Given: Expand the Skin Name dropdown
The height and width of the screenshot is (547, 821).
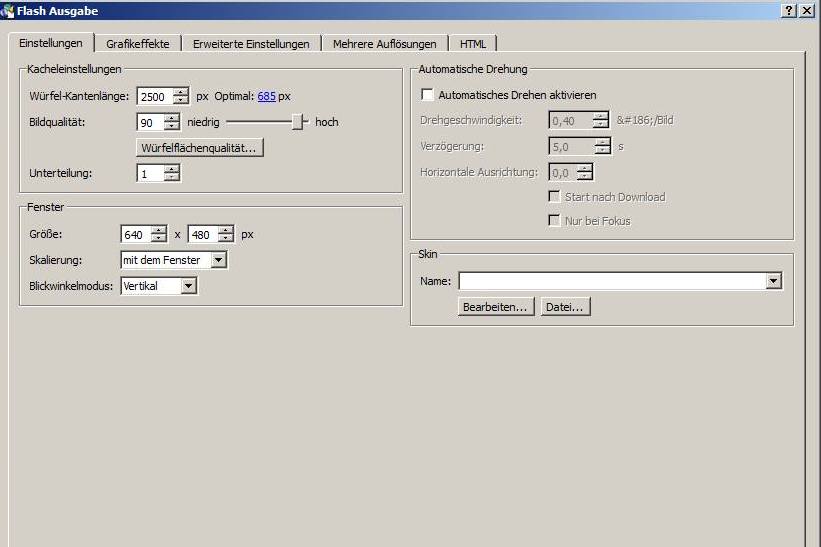Looking at the screenshot, I should click(x=773, y=282).
